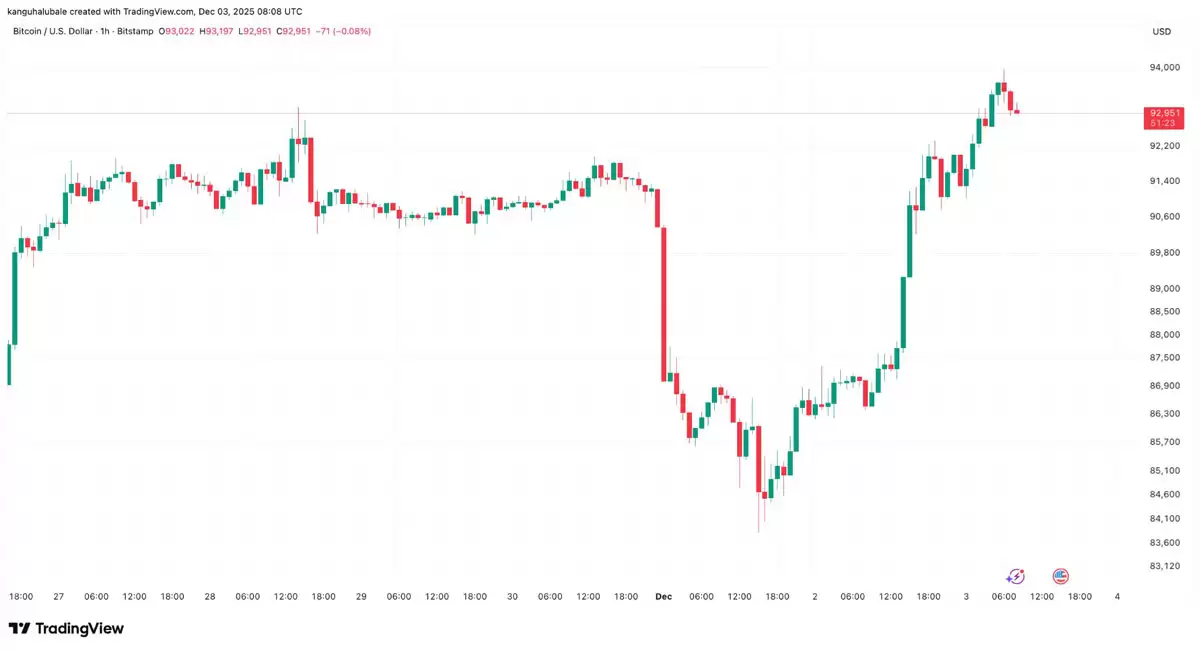
Task: Click the TradingView logo
Action: tap(66, 628)
